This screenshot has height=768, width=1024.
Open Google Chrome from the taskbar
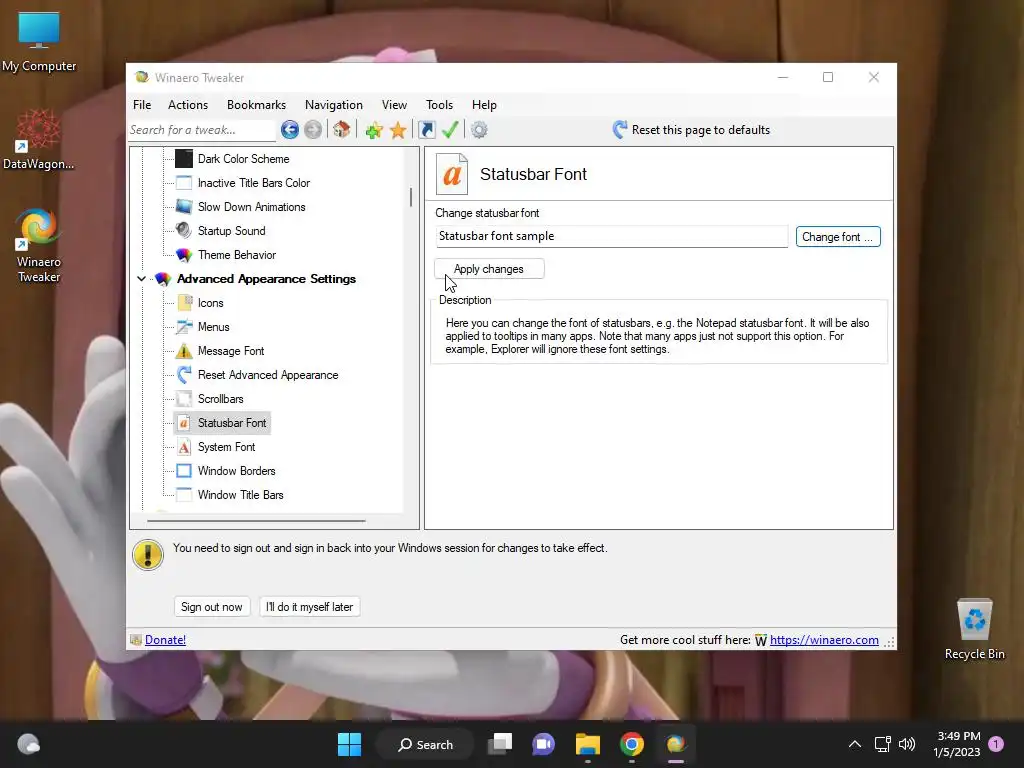[x=632, y=744]
